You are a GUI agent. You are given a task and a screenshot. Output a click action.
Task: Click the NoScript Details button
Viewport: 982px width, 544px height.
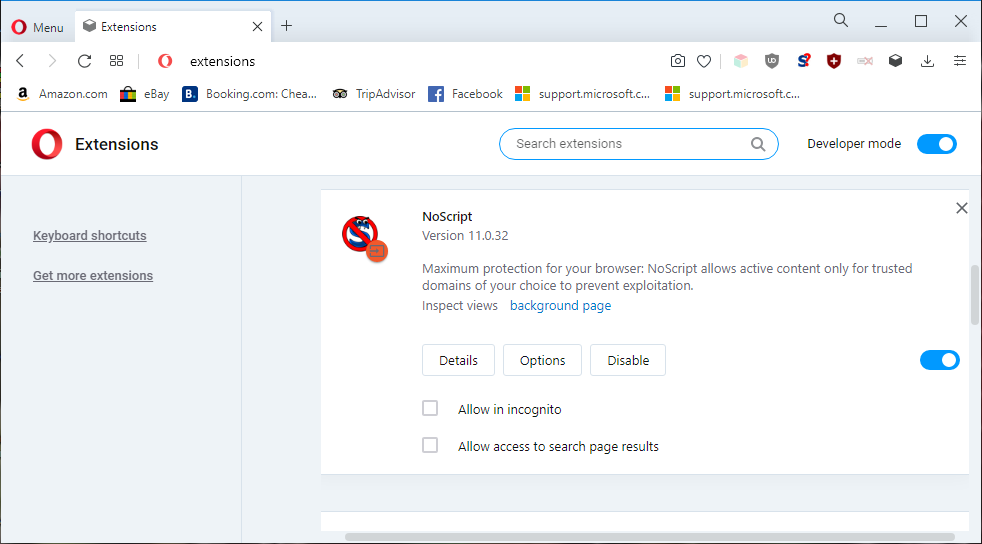pos(458,360)
